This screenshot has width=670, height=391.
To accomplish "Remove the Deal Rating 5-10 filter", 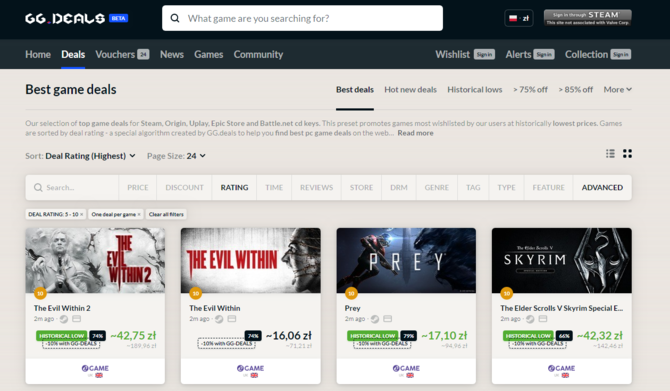I will [82, 215].
